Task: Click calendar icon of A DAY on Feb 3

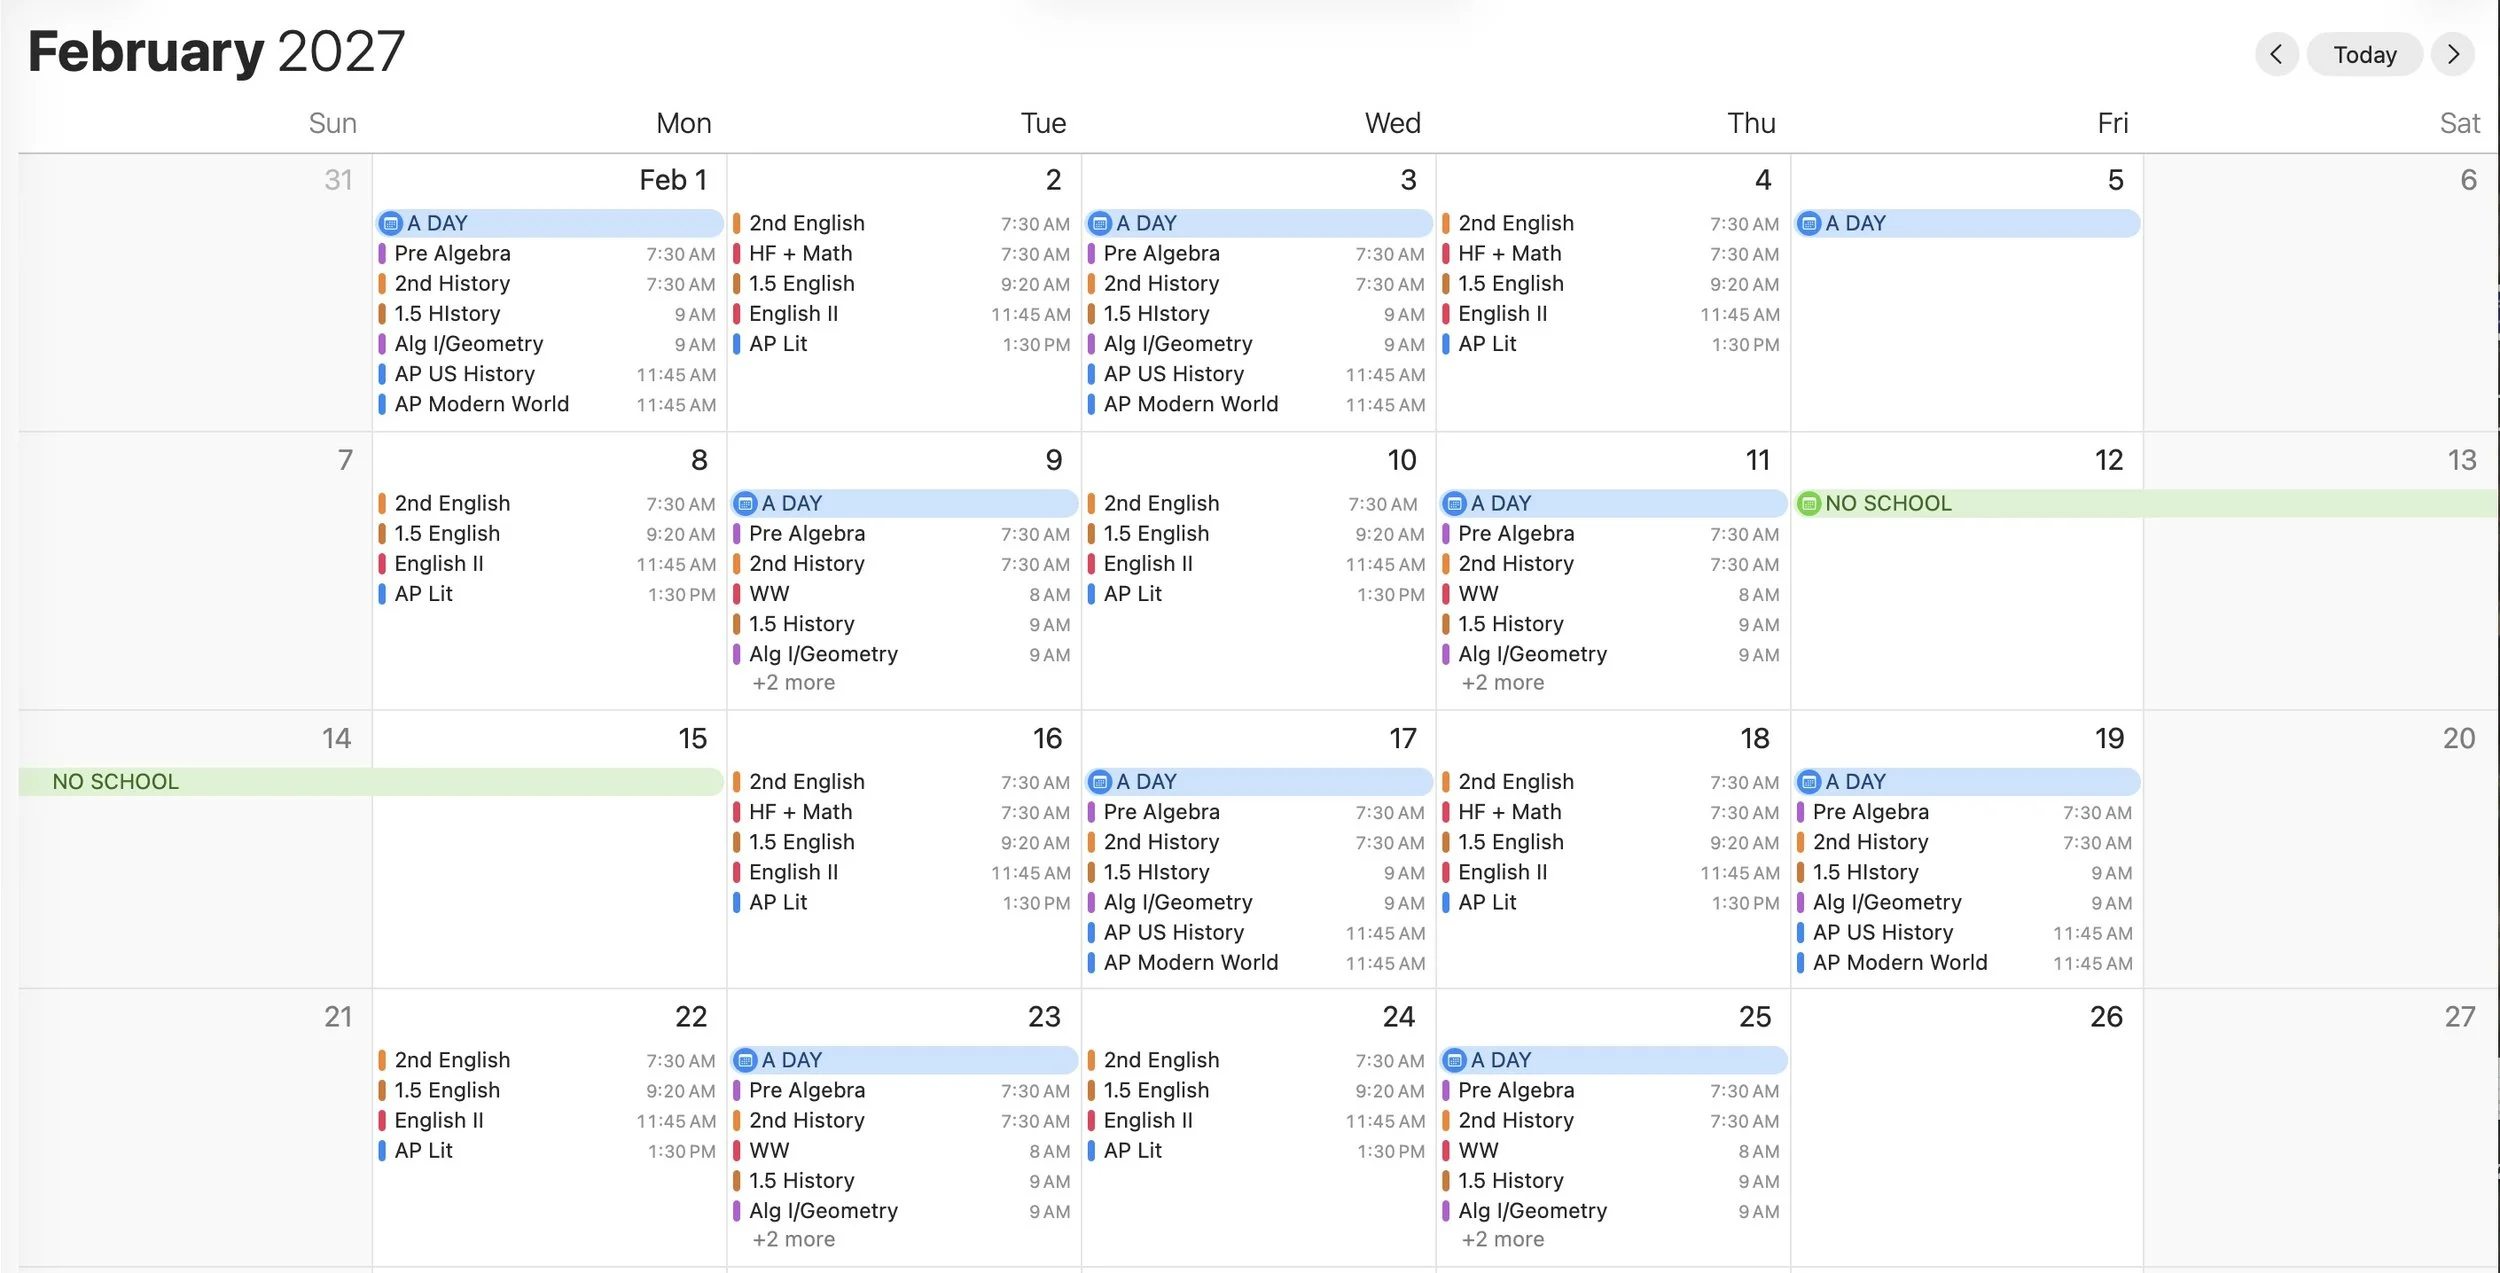Action: (1100, 224)
